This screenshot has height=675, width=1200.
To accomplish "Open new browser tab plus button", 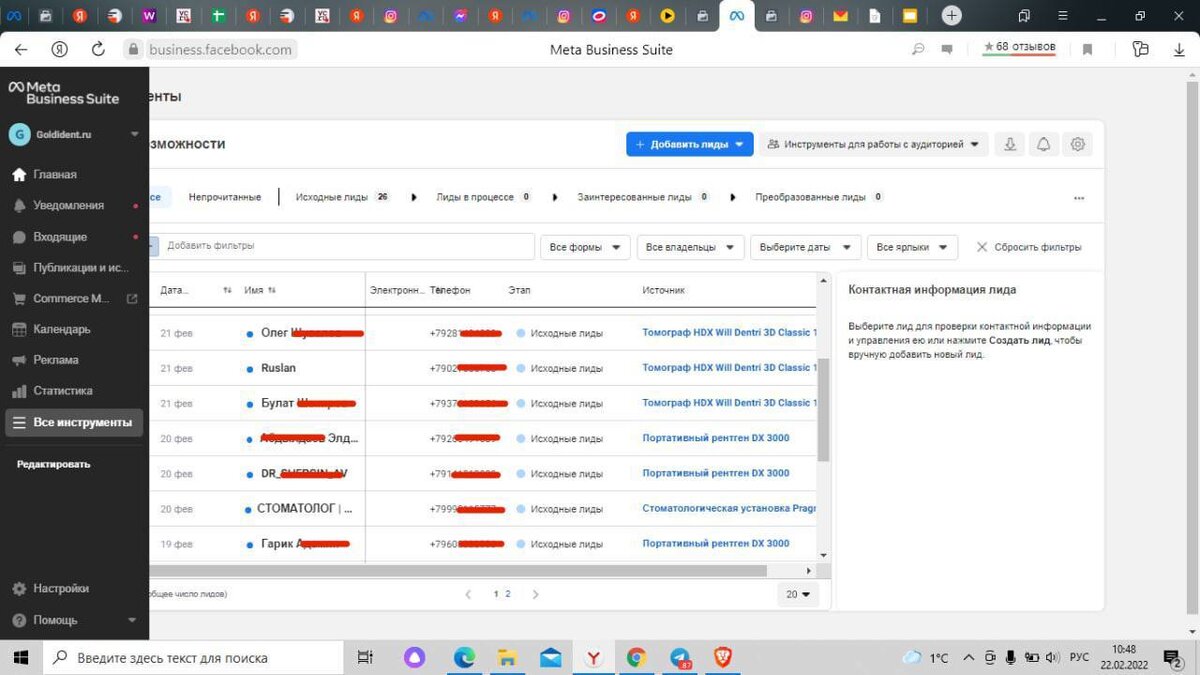I will [952, 15].
